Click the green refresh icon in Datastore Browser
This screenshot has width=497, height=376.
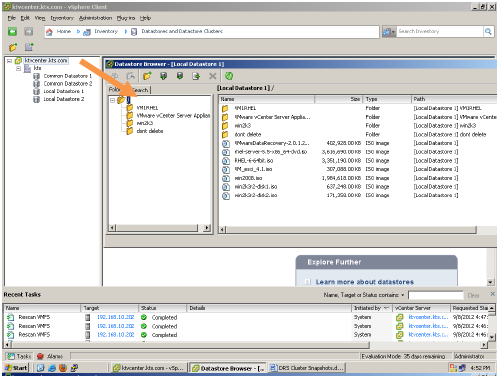(x=229, y=76)
